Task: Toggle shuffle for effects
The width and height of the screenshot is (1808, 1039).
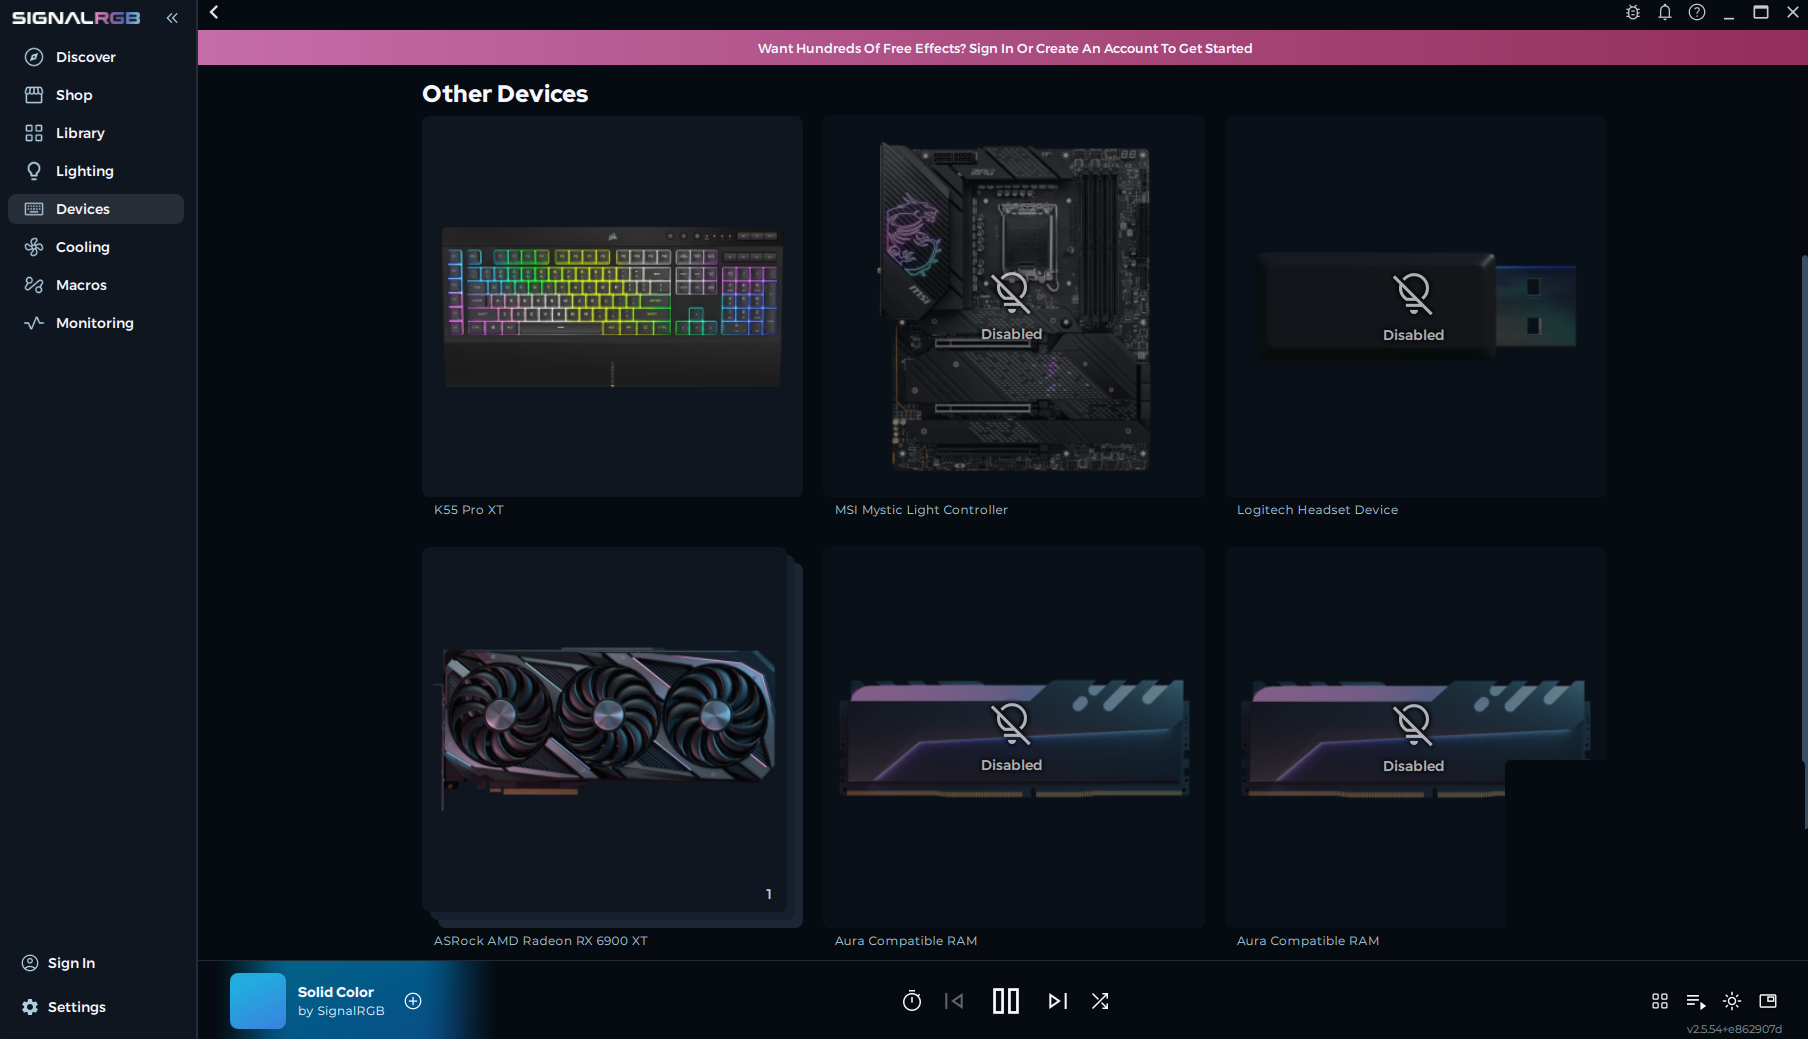Action: (x=1100, y=1001)
